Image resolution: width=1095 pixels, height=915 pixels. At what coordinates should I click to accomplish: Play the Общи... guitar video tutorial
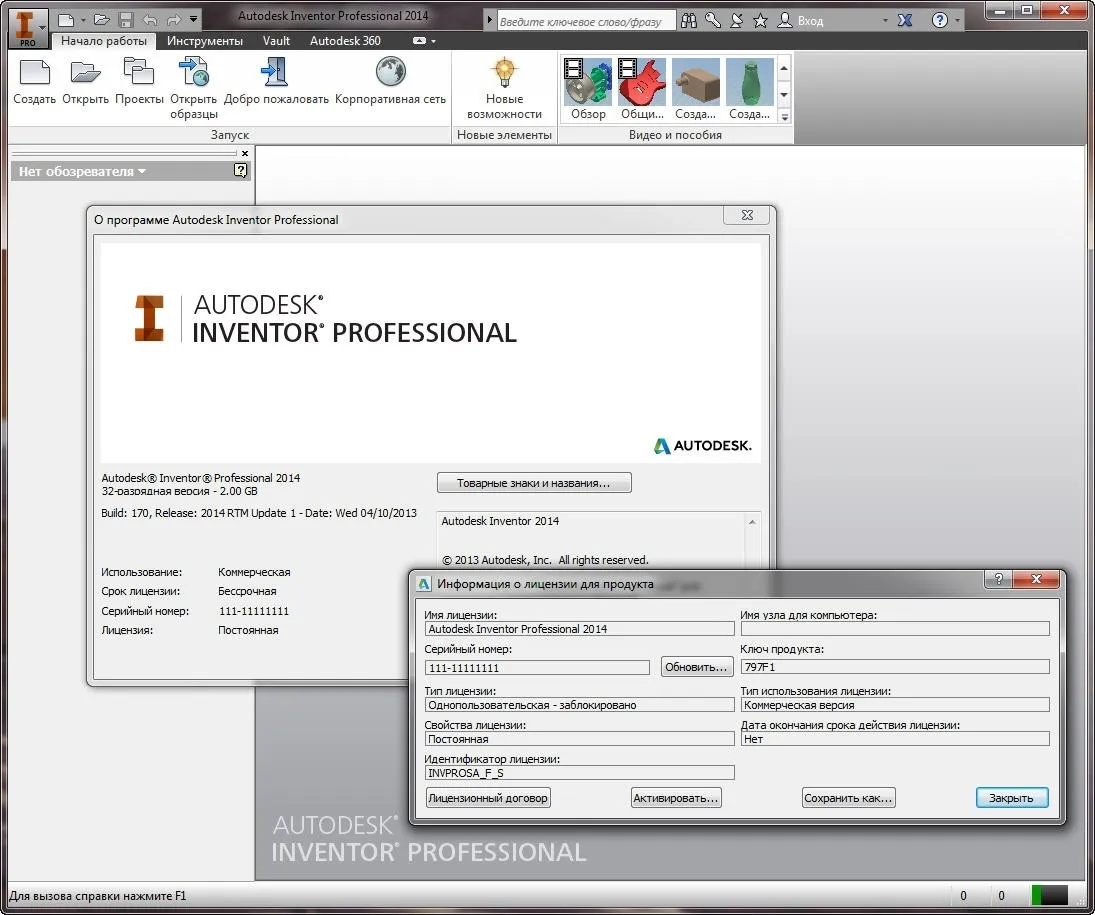point(642,89)
